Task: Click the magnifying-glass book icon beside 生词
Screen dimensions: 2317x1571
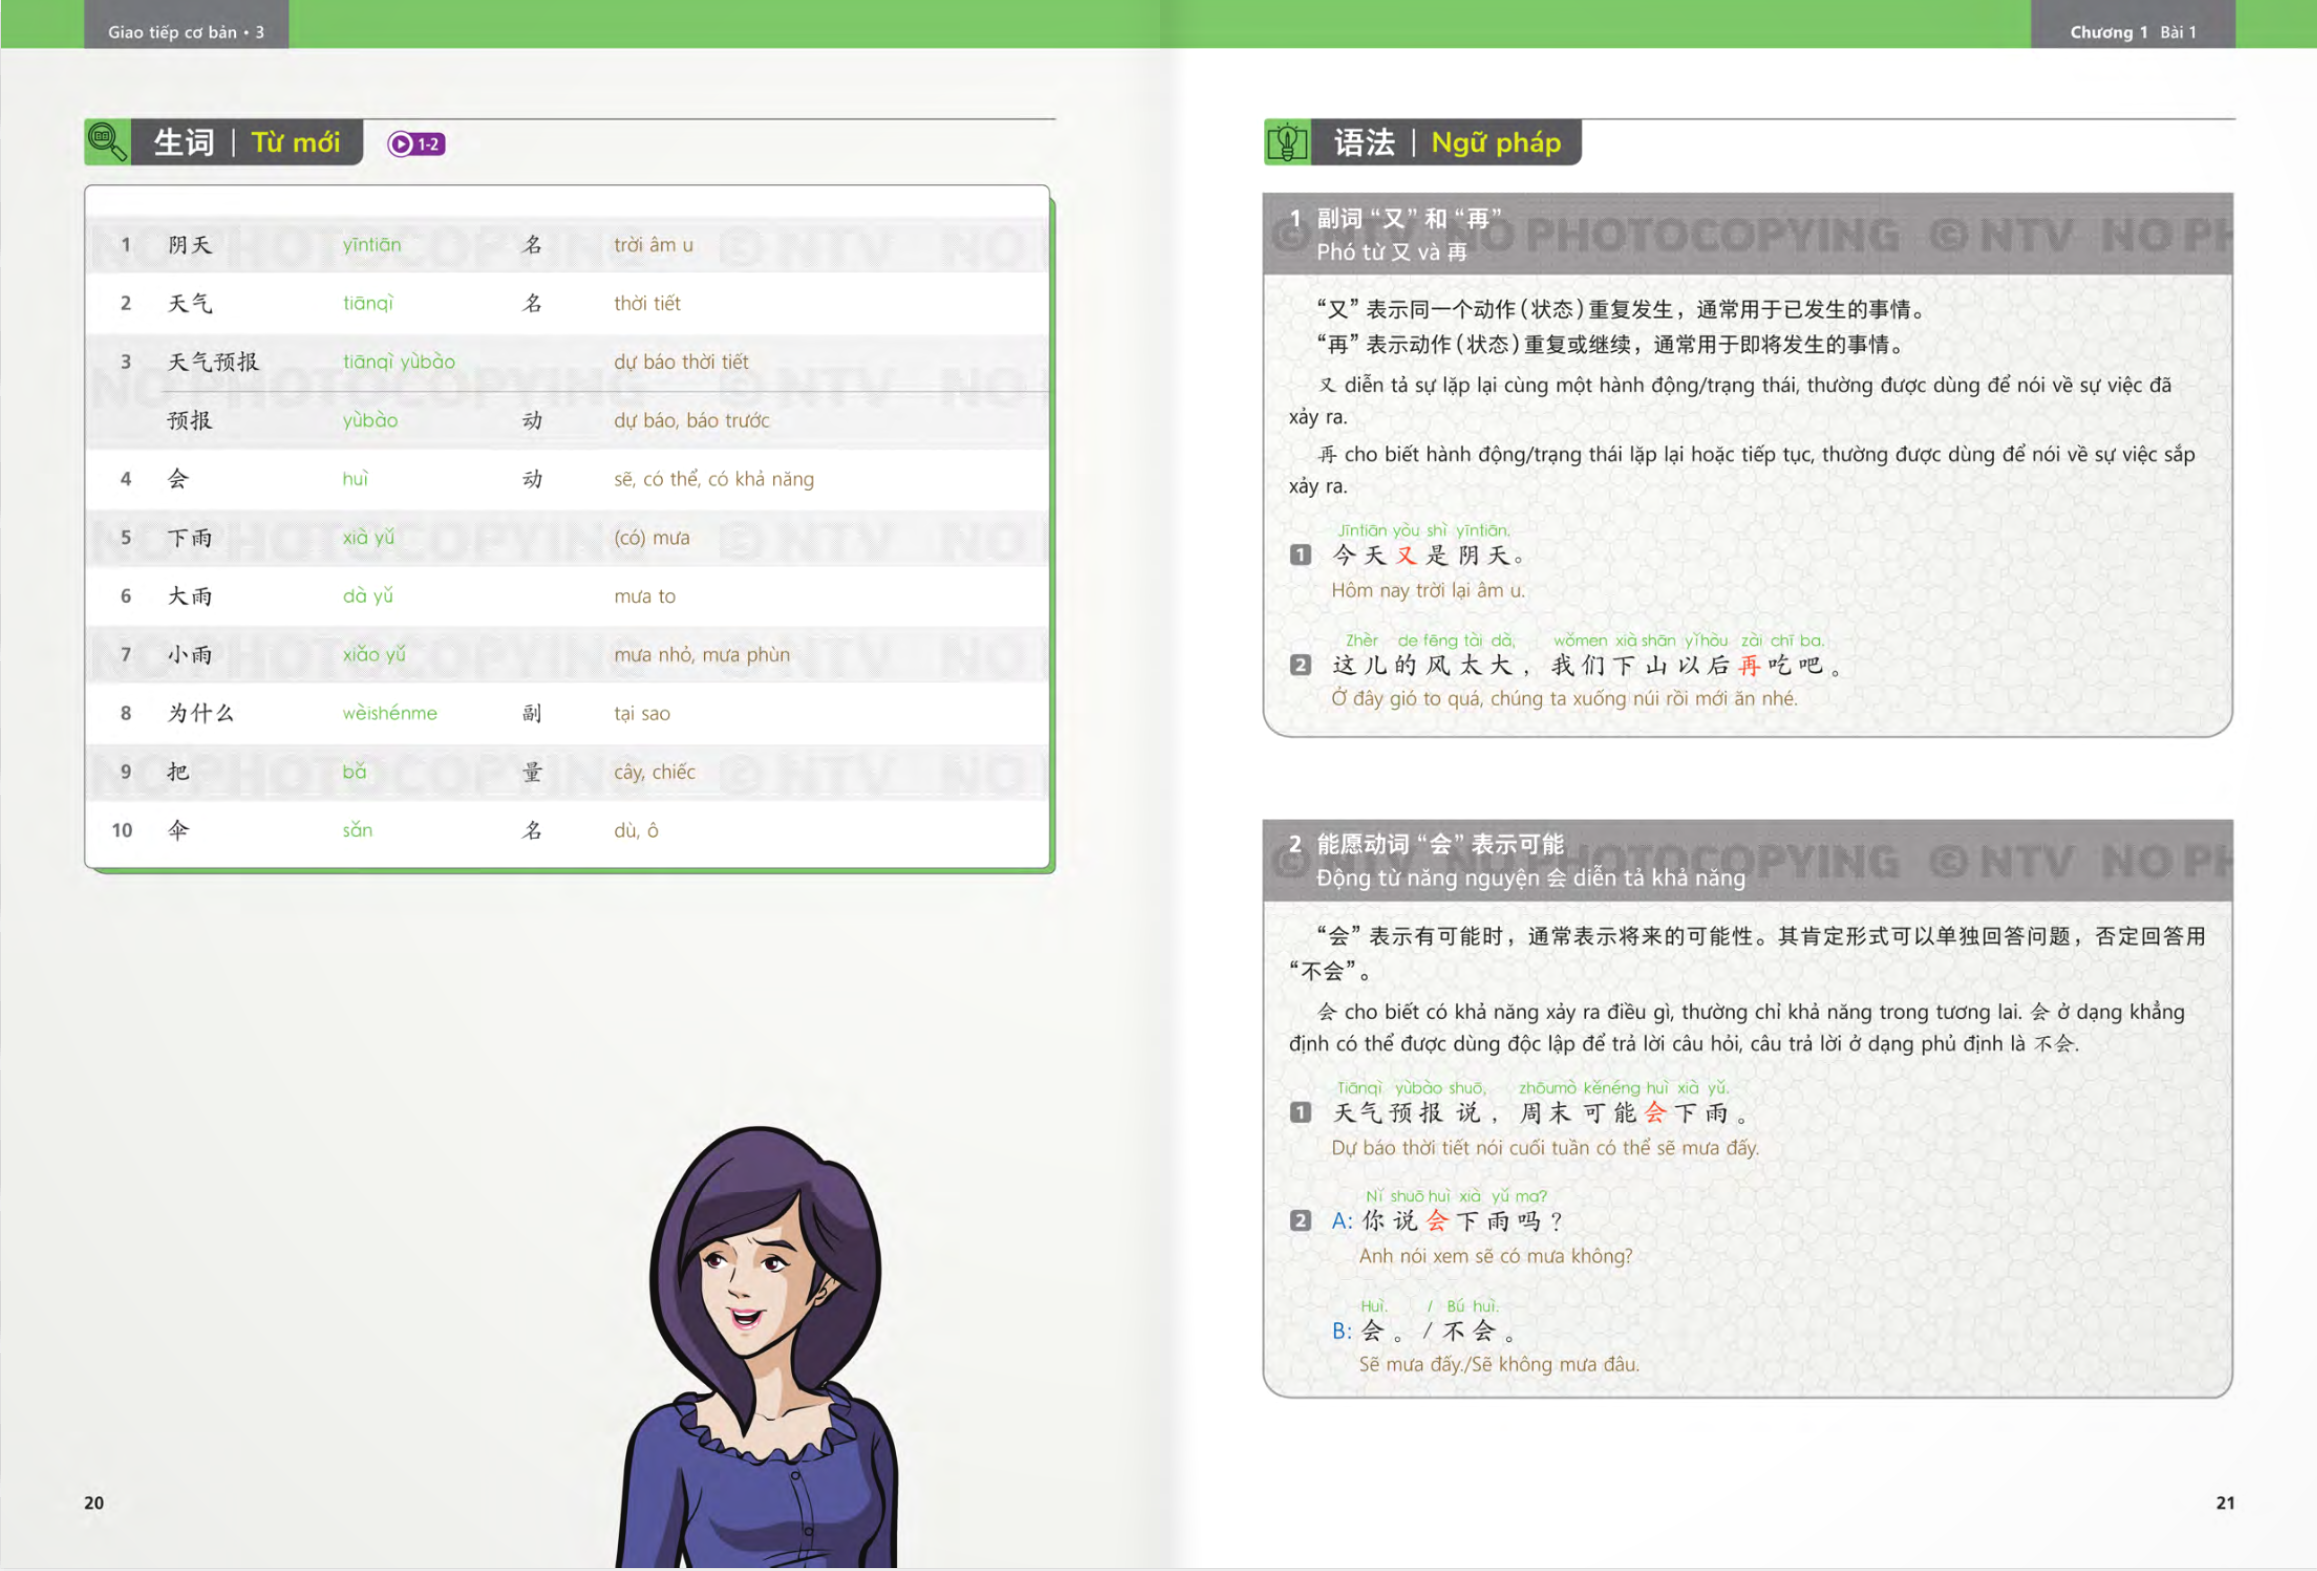Action: click(x=107, y=141)
